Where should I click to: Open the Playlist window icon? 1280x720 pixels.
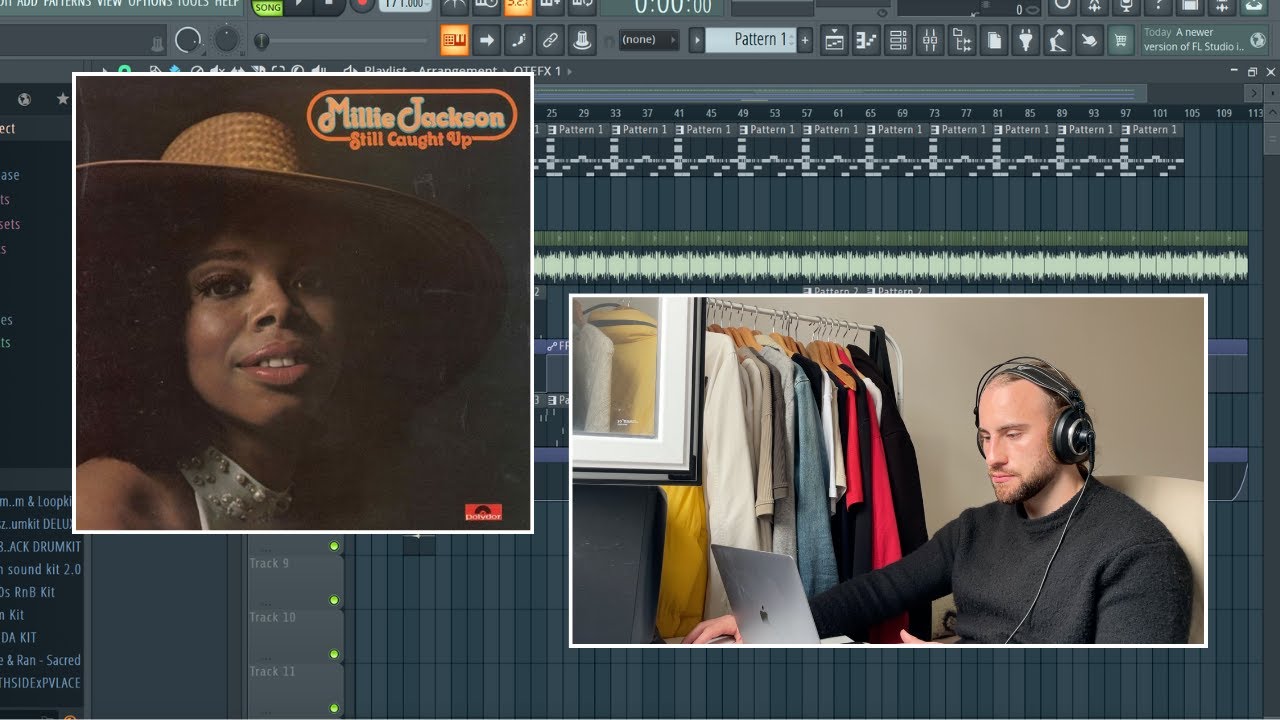pyautogui.click(x=834, y=40)
